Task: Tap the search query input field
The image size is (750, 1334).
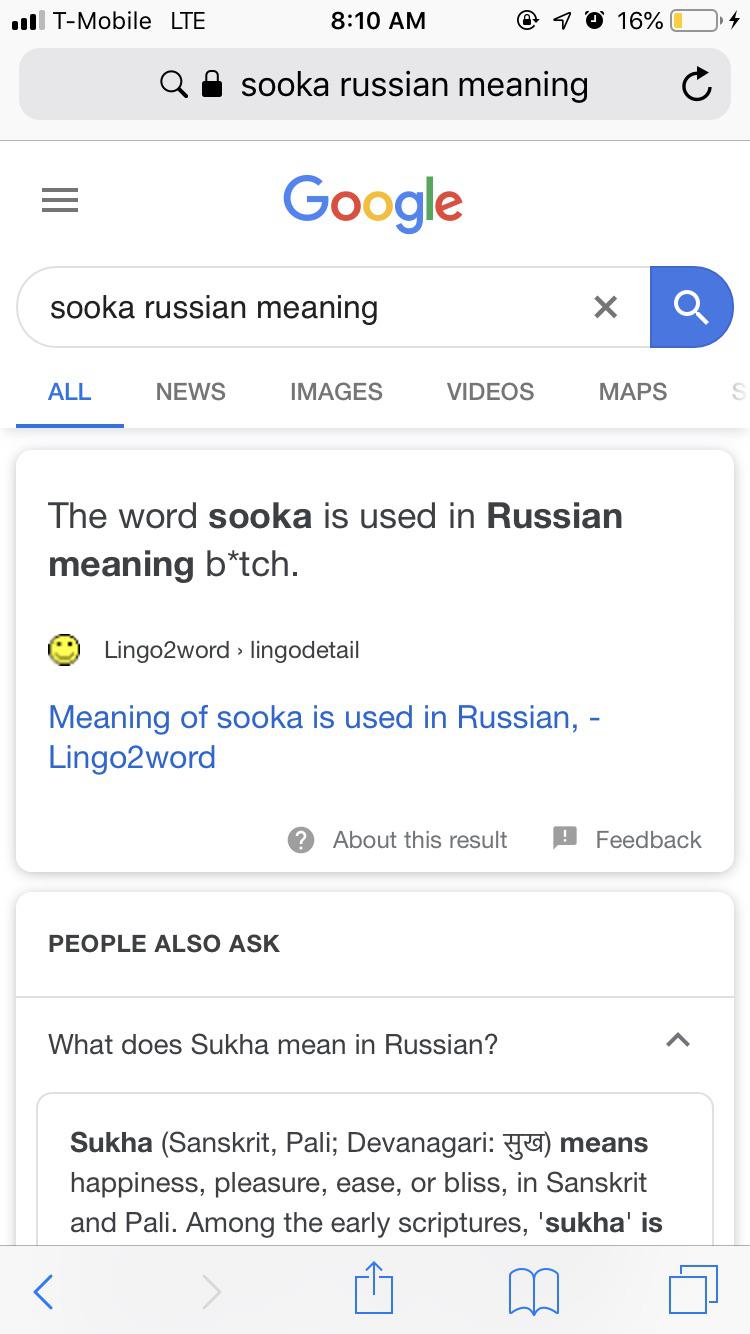Action: tap(300, 307)
